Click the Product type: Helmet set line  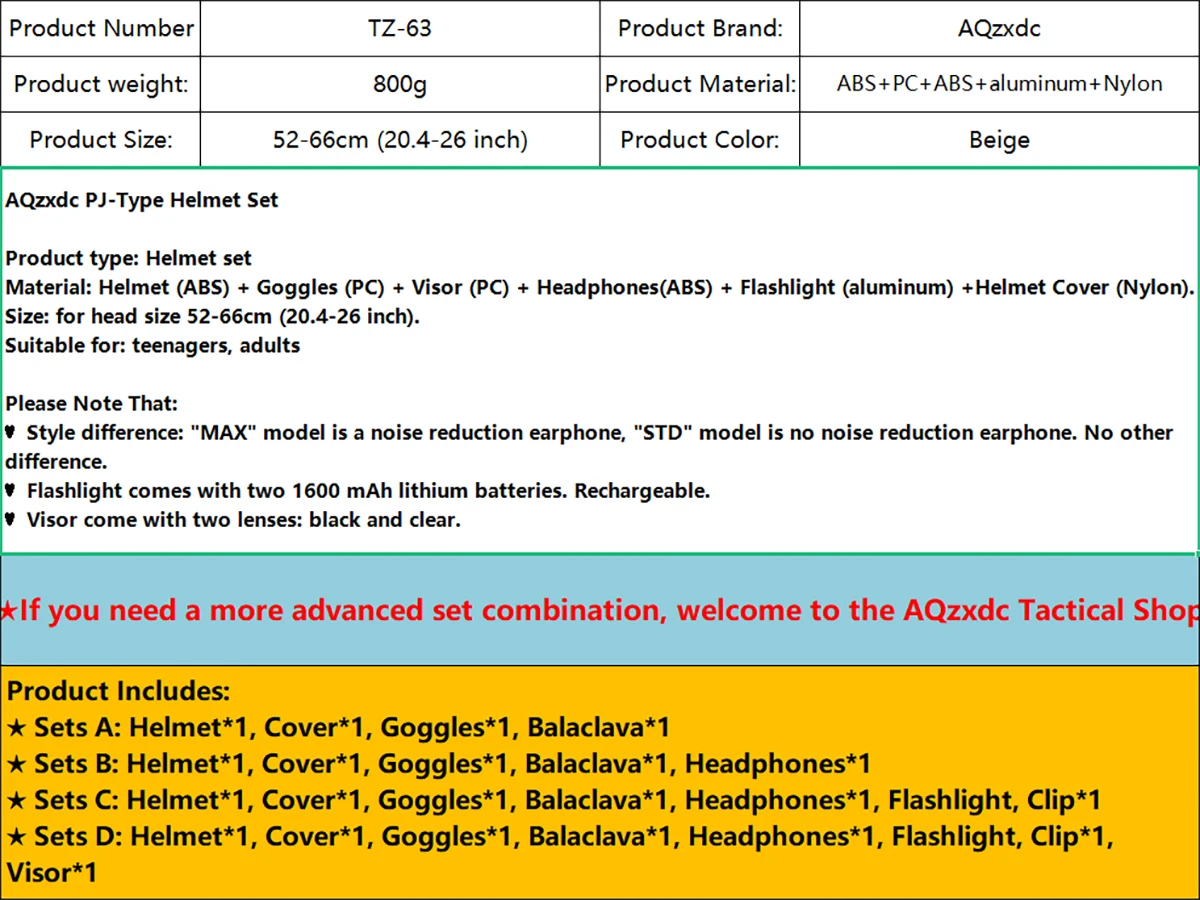click(x=129, y=259)
